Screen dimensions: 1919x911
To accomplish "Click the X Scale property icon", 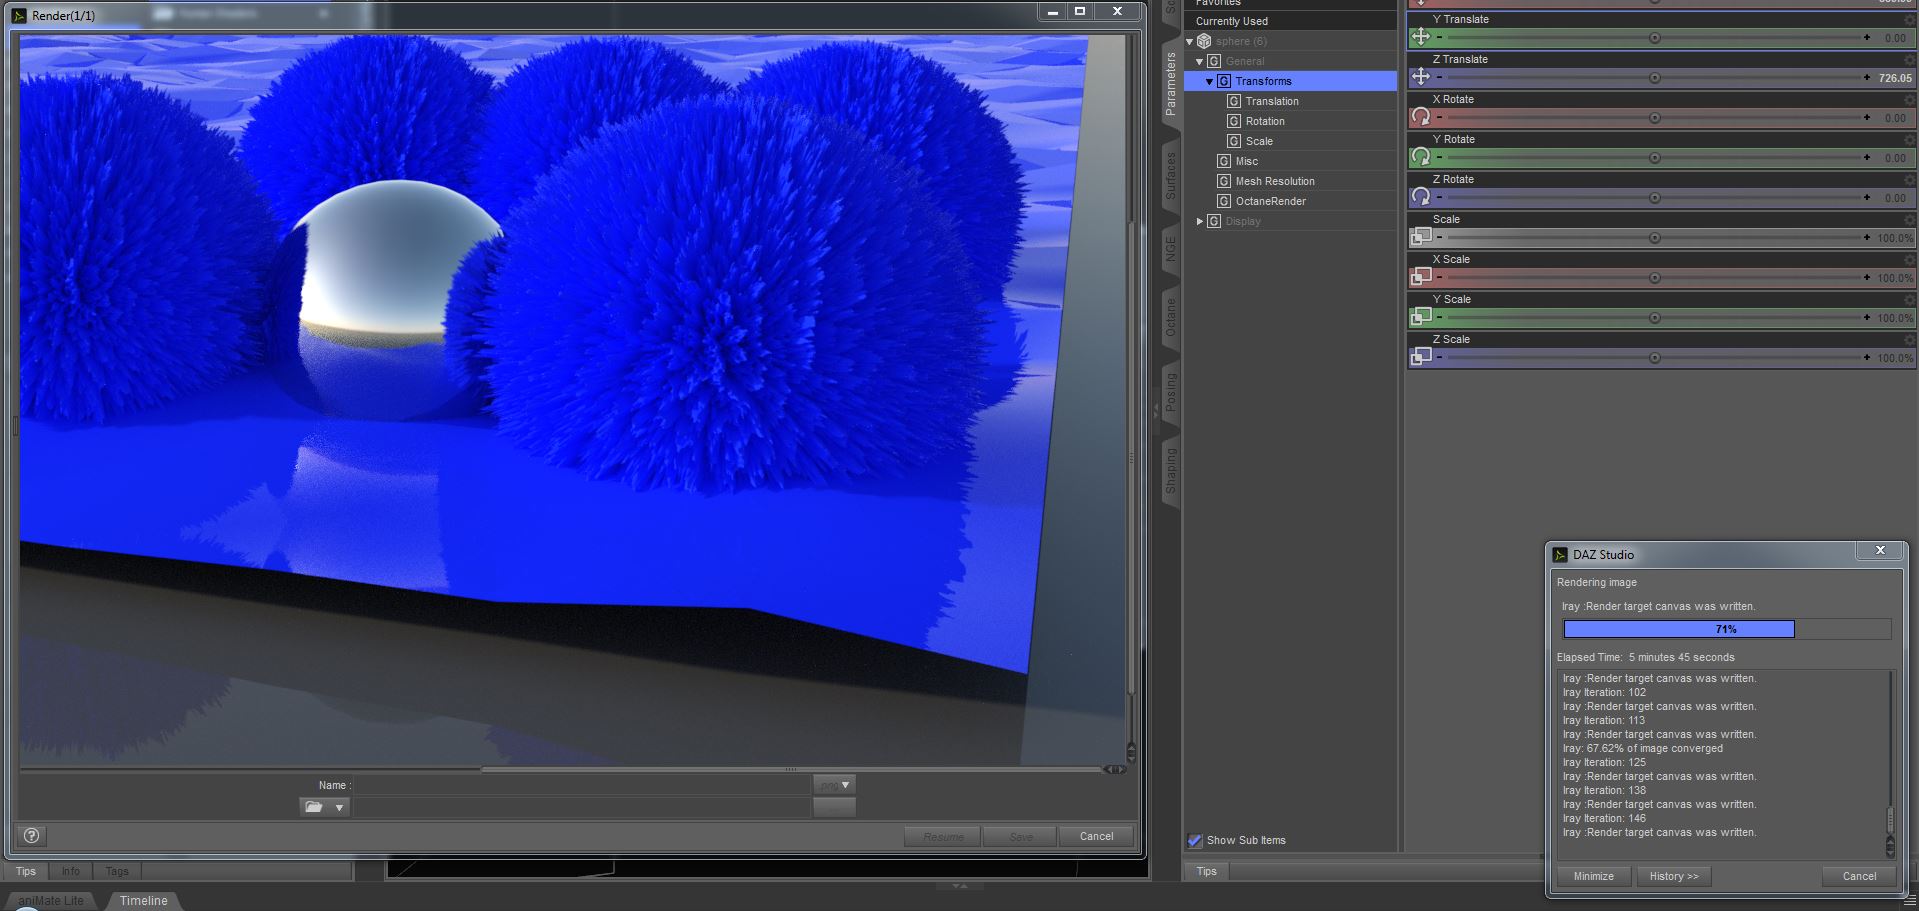I will click(x=1420, y=277).
